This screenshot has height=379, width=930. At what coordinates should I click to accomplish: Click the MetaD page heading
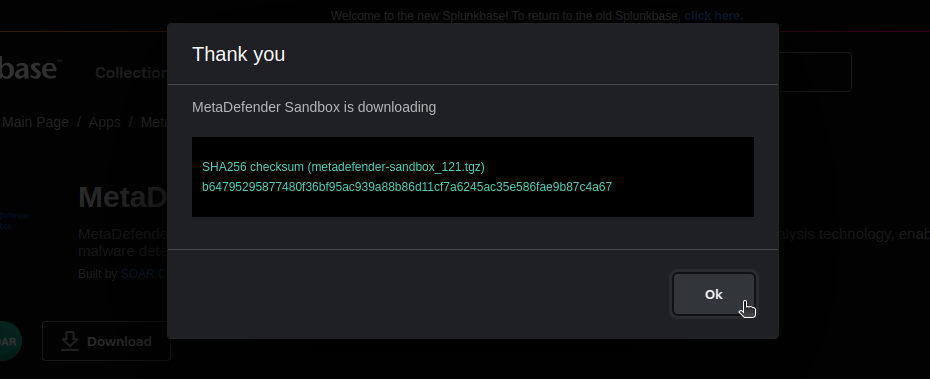point(123,198)
